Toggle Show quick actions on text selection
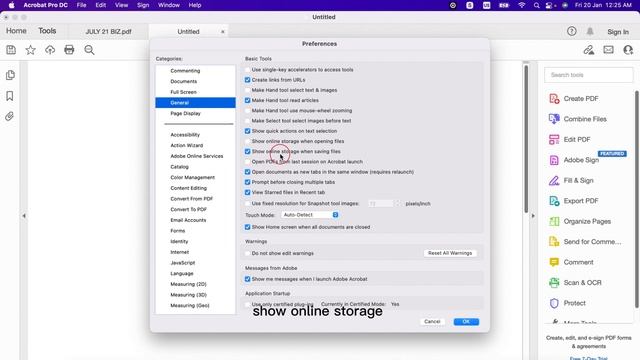 click(247, 131)
